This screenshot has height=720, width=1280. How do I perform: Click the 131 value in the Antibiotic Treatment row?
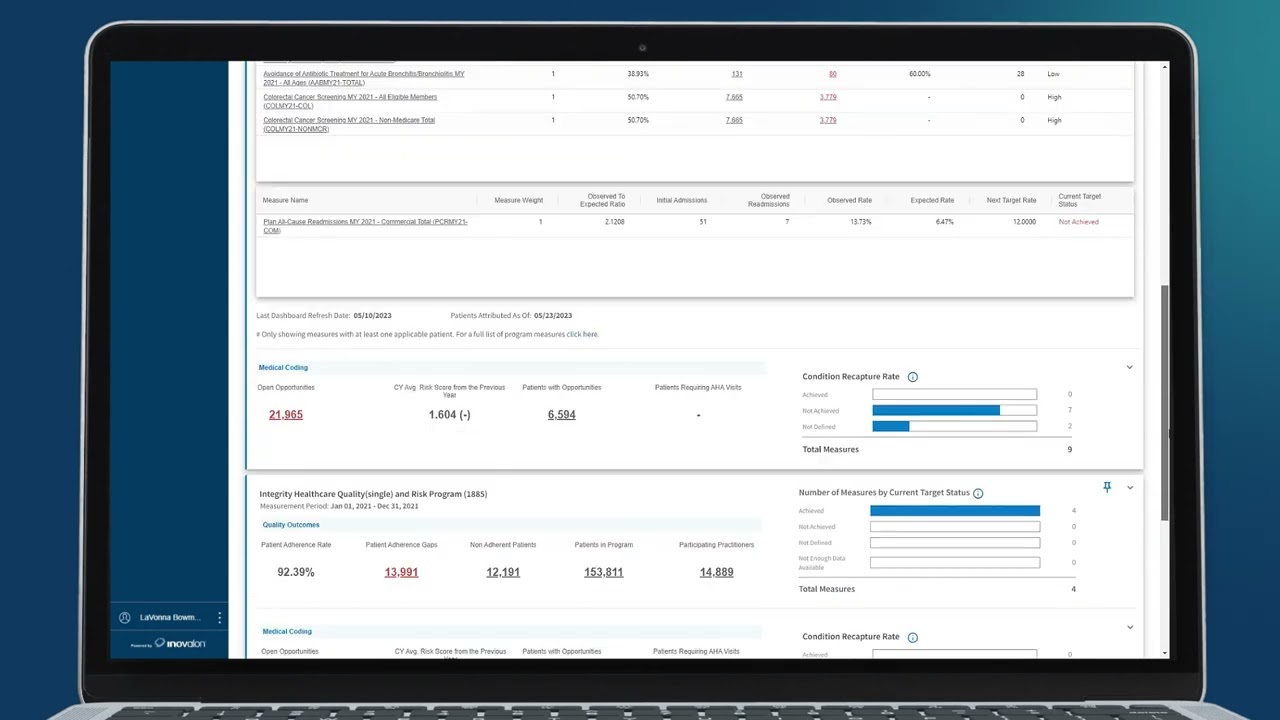tap(737, 74)
